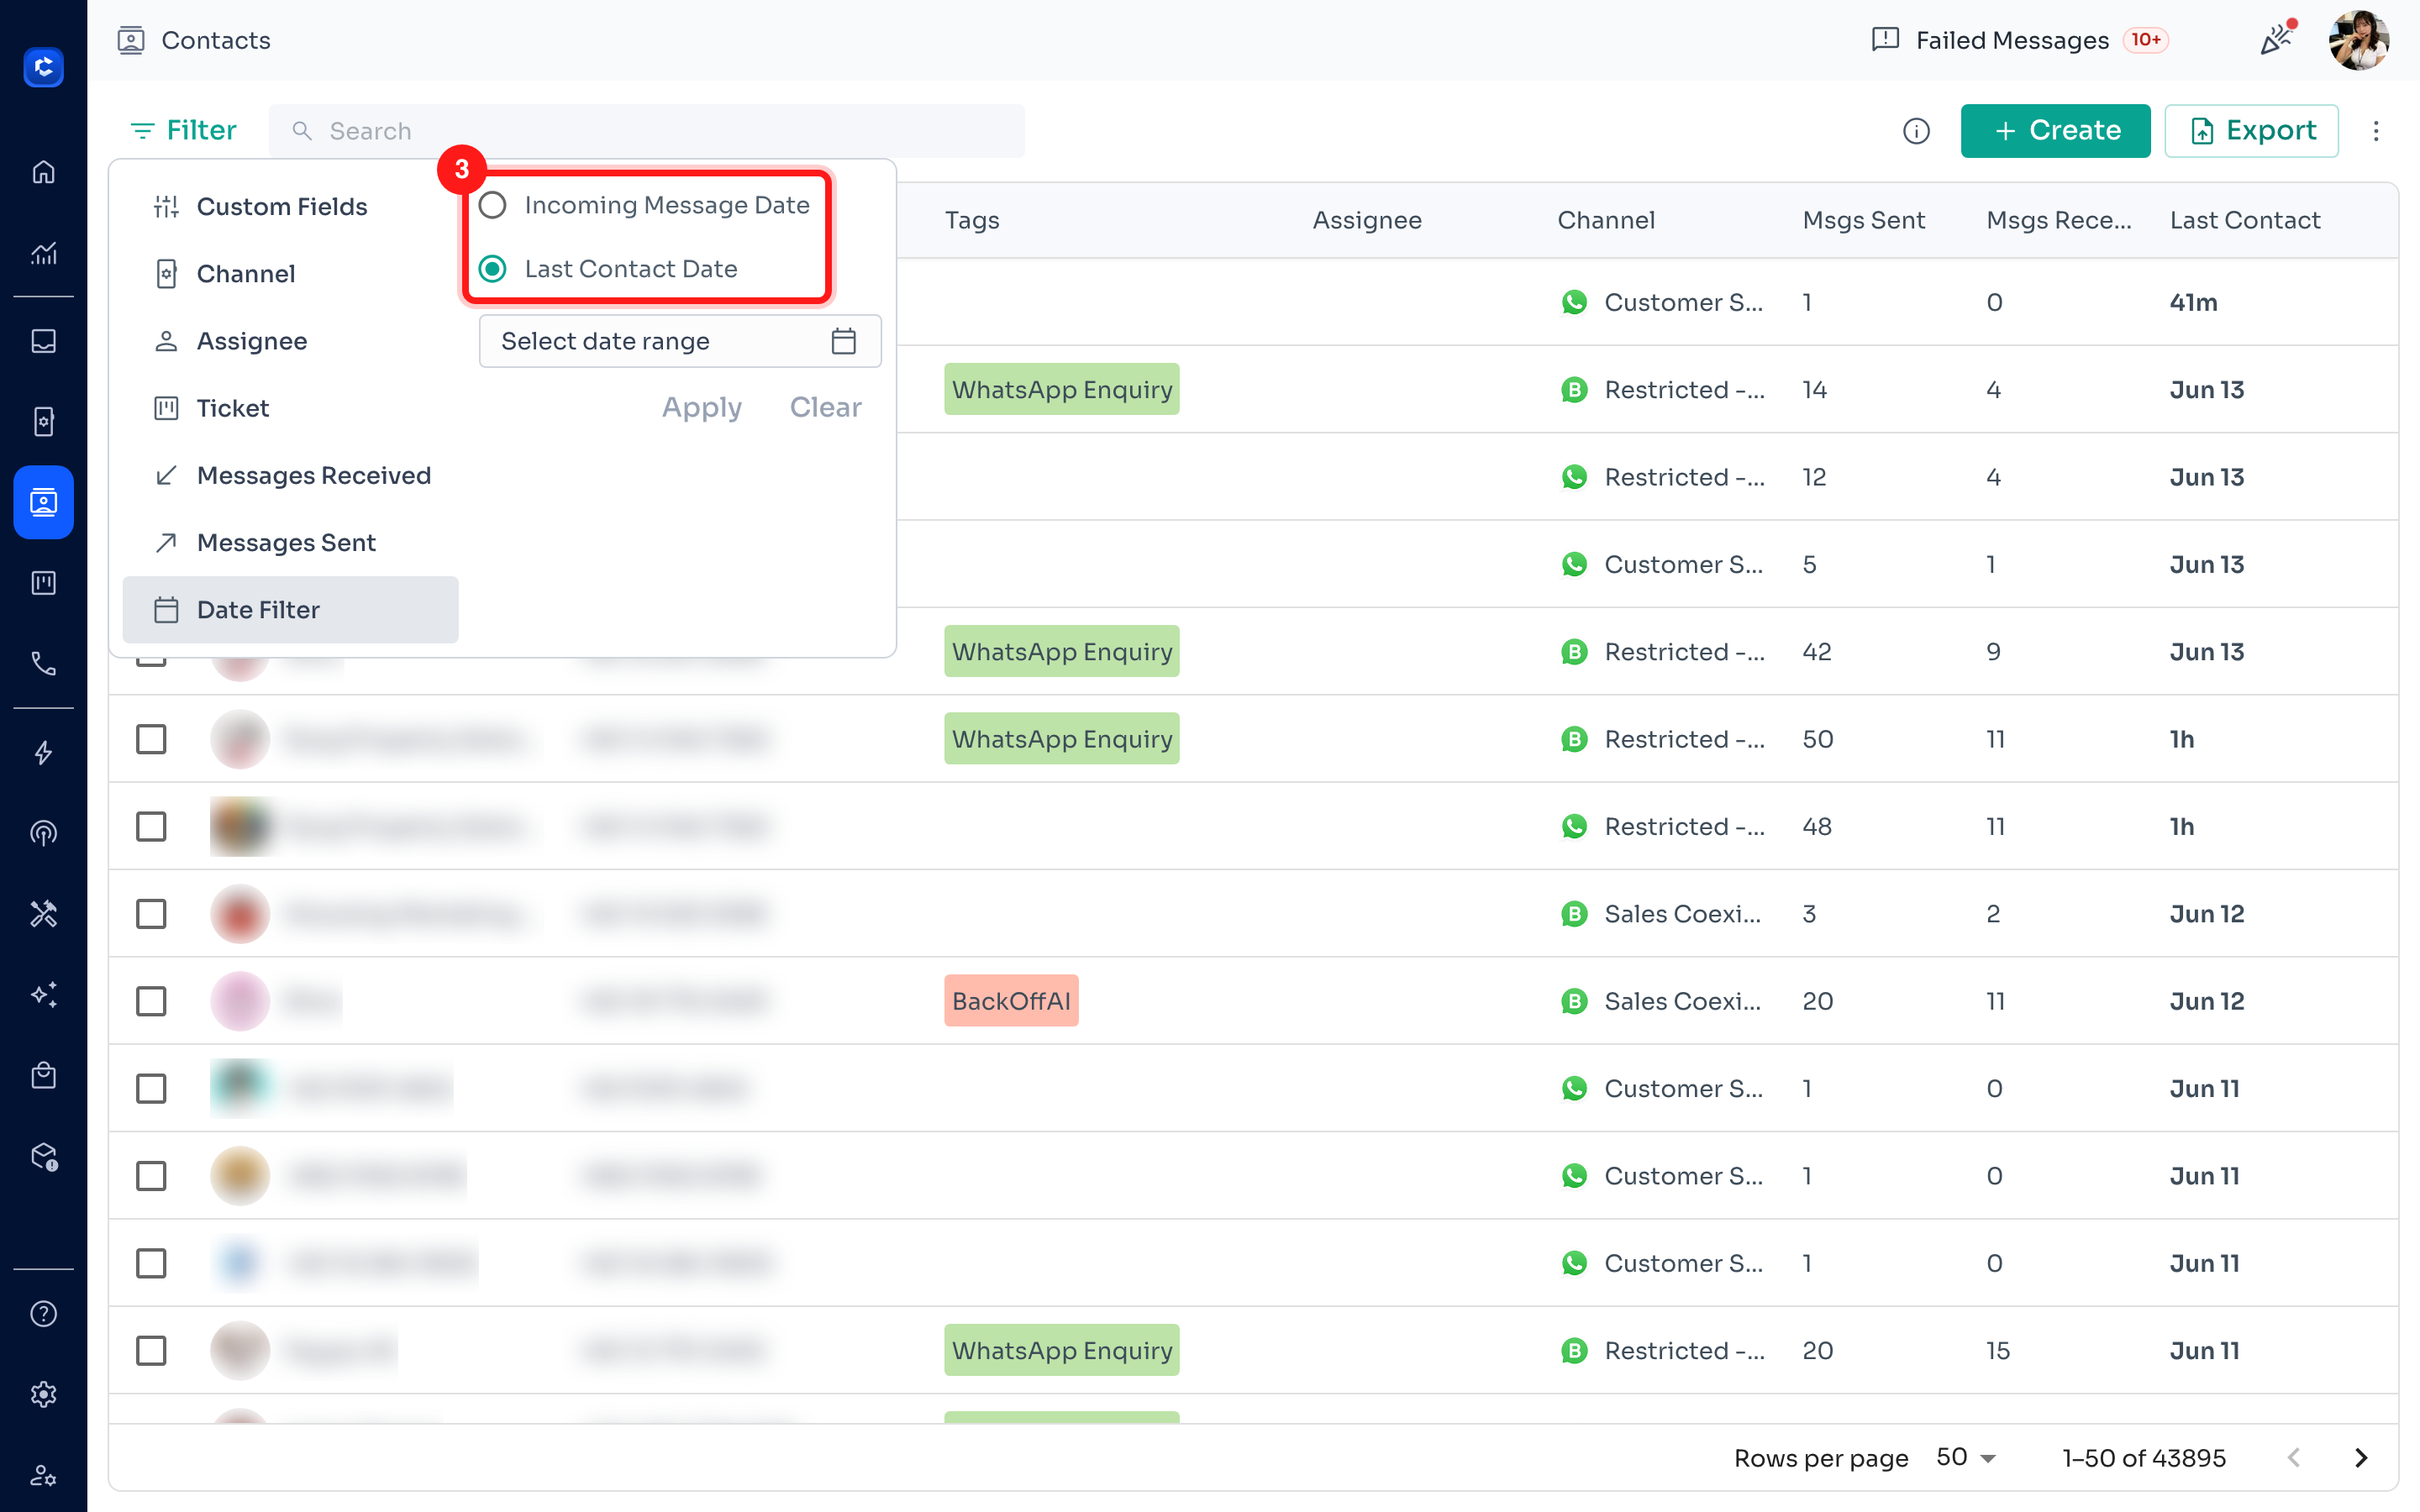Open the celebration announcements icon
Image resolution: width=2420 pixels, height=1512 pixels.
(2277, 39)
